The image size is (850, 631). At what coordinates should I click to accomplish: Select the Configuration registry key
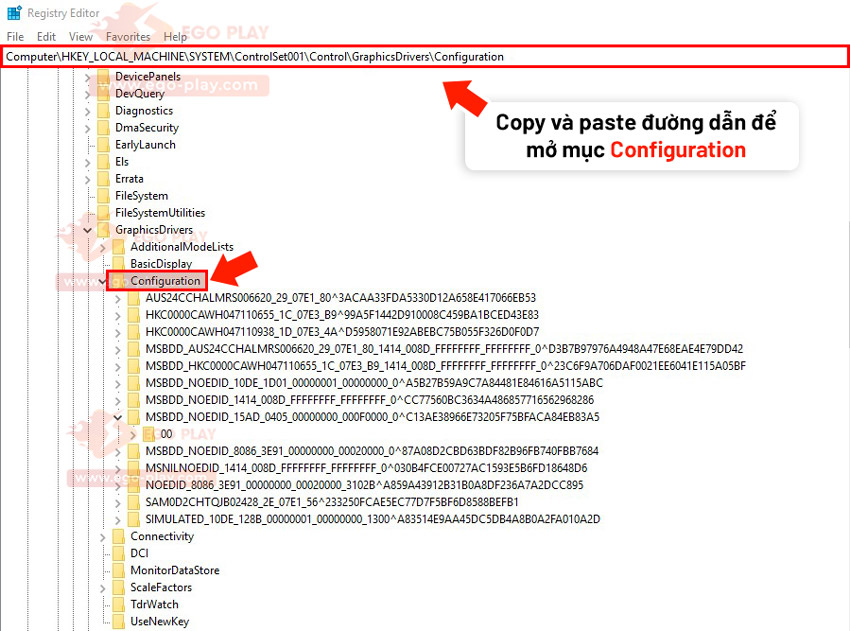pyautogui.click(x=165, y=281)
